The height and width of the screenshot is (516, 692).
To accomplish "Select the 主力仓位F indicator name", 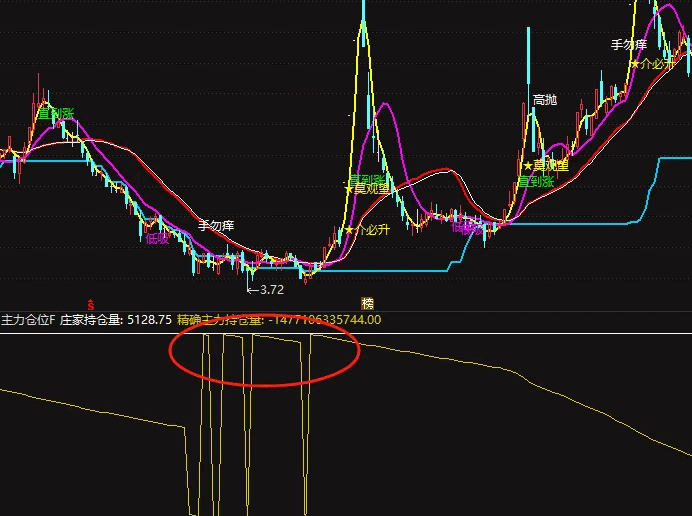I will 28,320.
